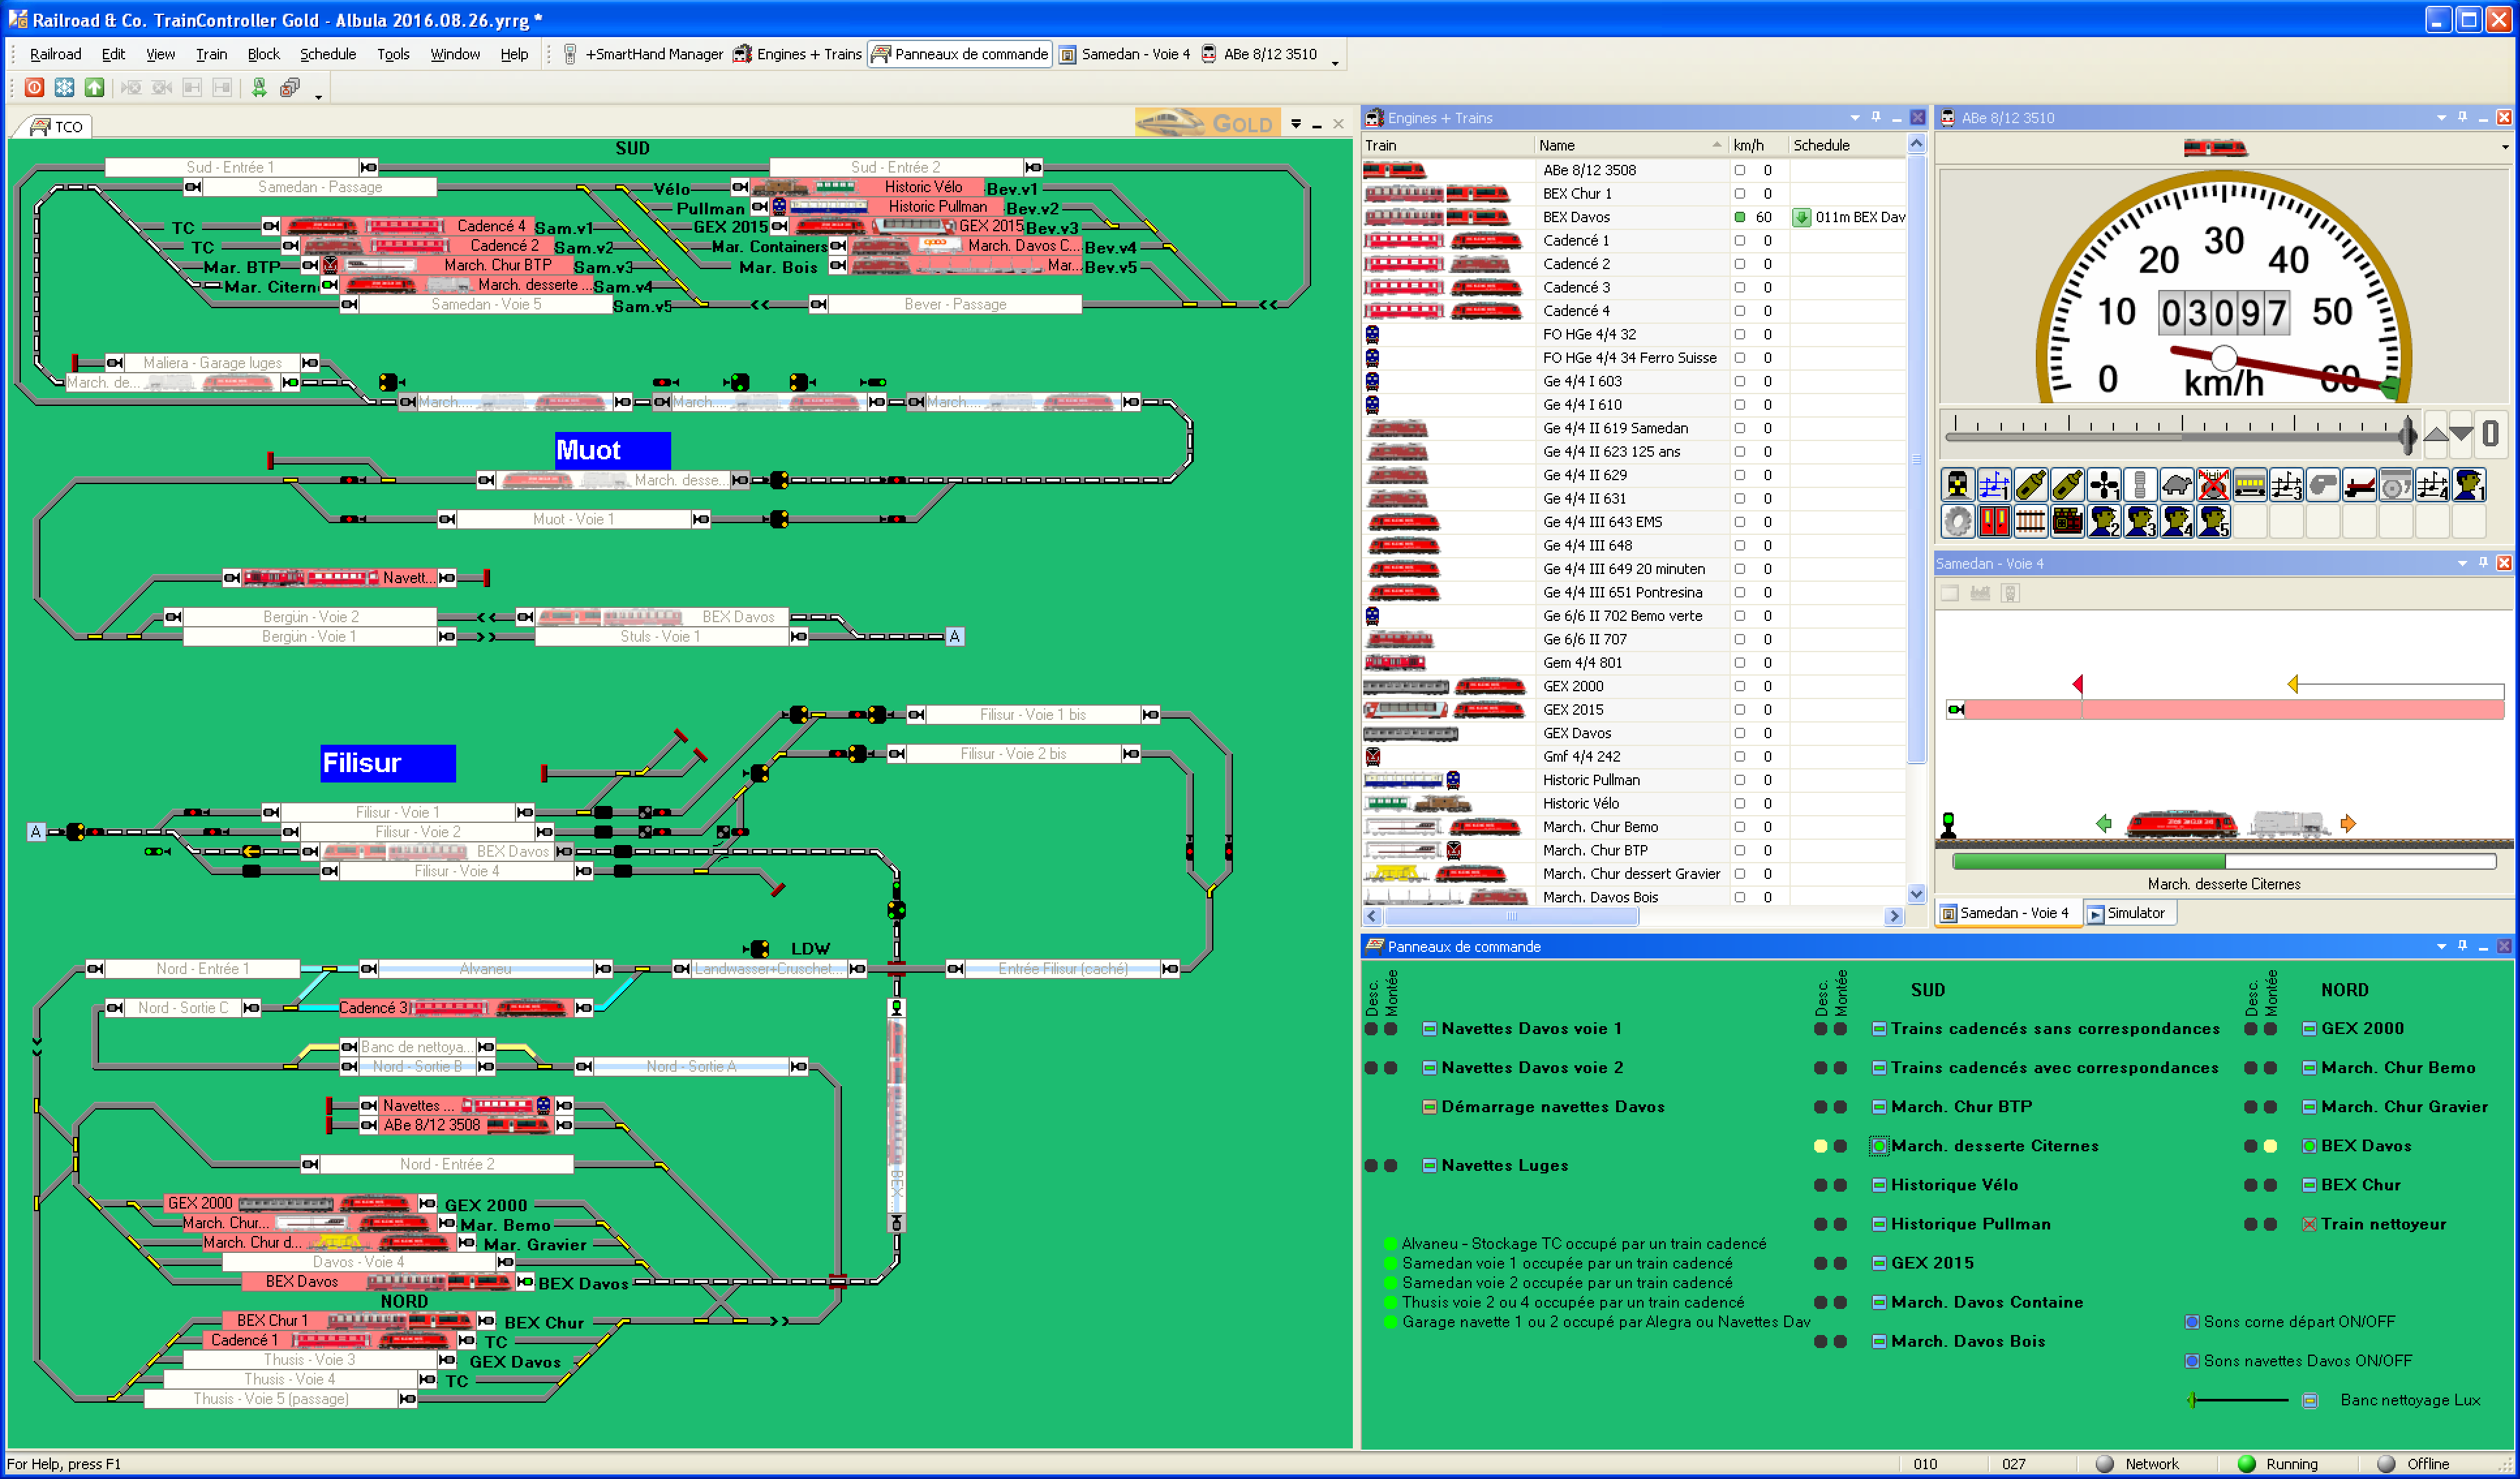Select BEX Davos row in train list
Viewport: 2520px width, 1479px height.
click(x=1634, y=217)
